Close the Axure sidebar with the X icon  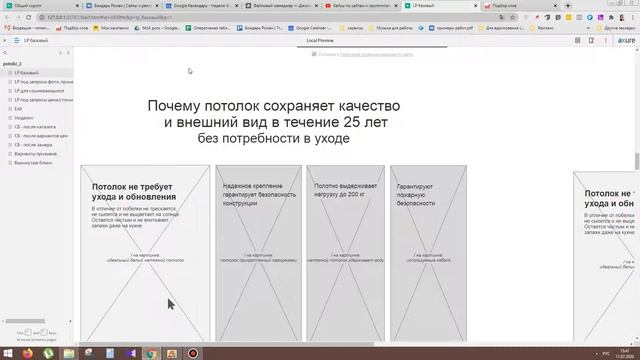tap(4, 40)
